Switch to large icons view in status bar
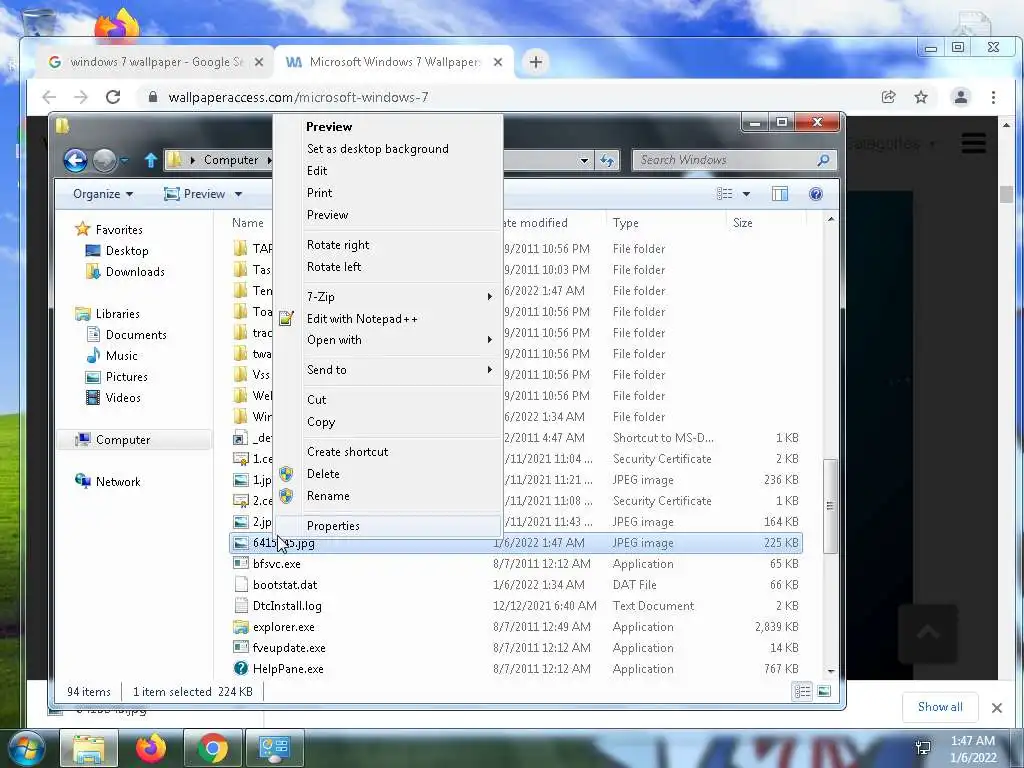Screen dimensions: 1024x768 (x=824, y=691)
